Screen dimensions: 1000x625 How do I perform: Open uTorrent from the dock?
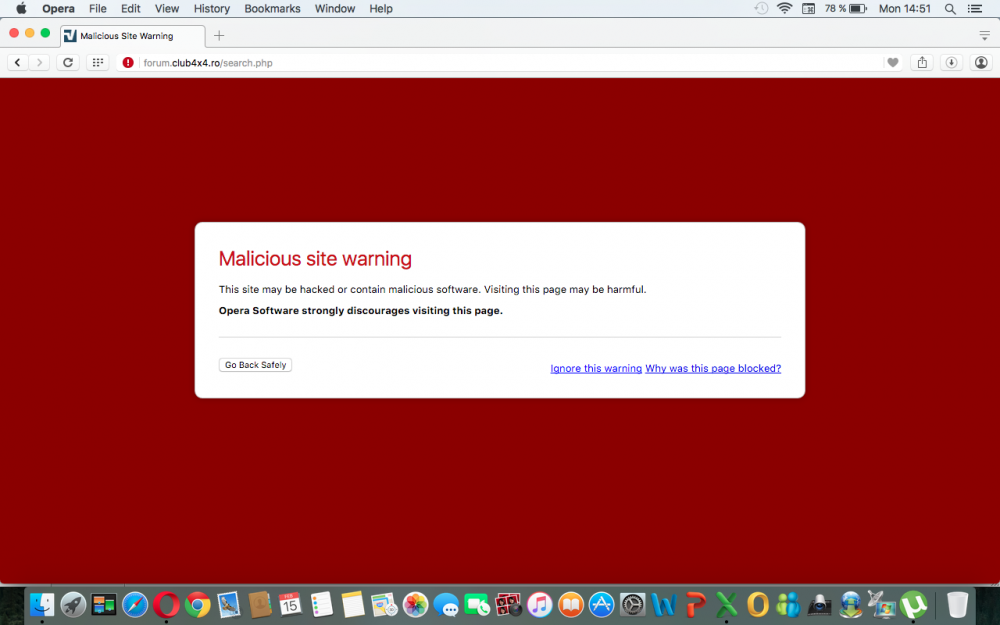[914, 604]
